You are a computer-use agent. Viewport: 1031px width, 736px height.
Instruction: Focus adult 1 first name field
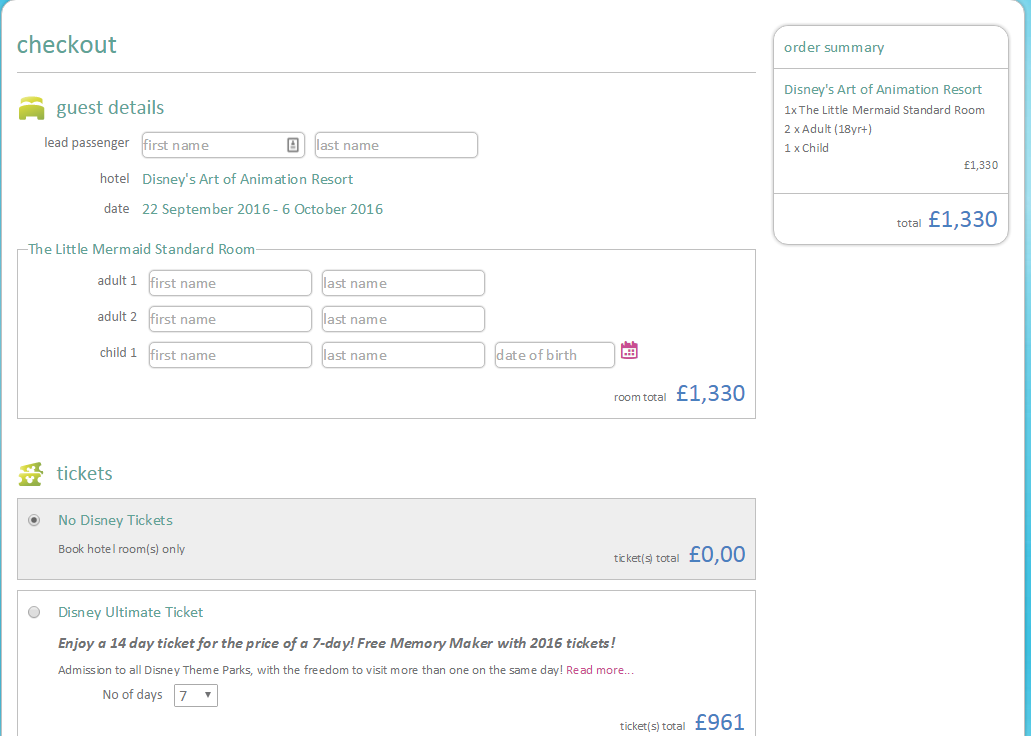pyautogui.click(x=230, y=283)
